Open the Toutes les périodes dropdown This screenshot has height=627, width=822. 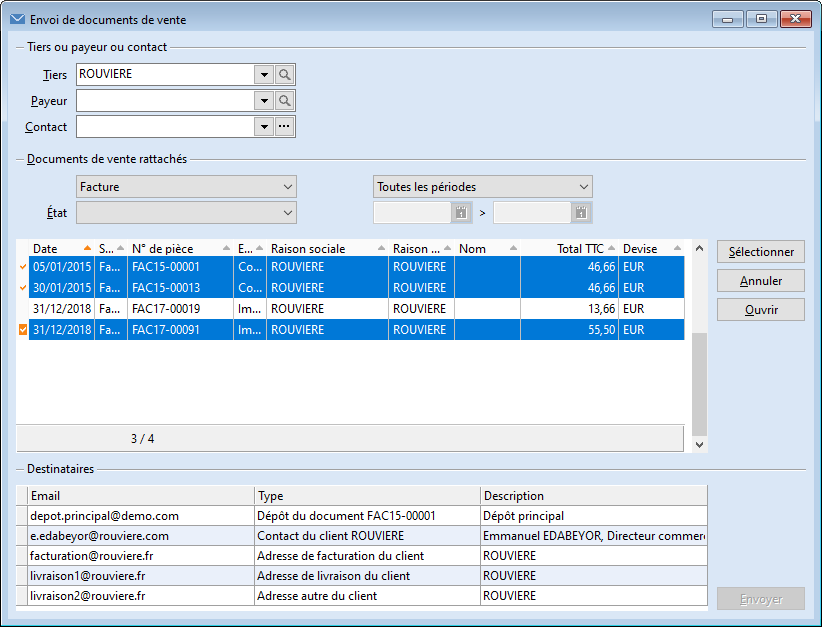[482, 187]
